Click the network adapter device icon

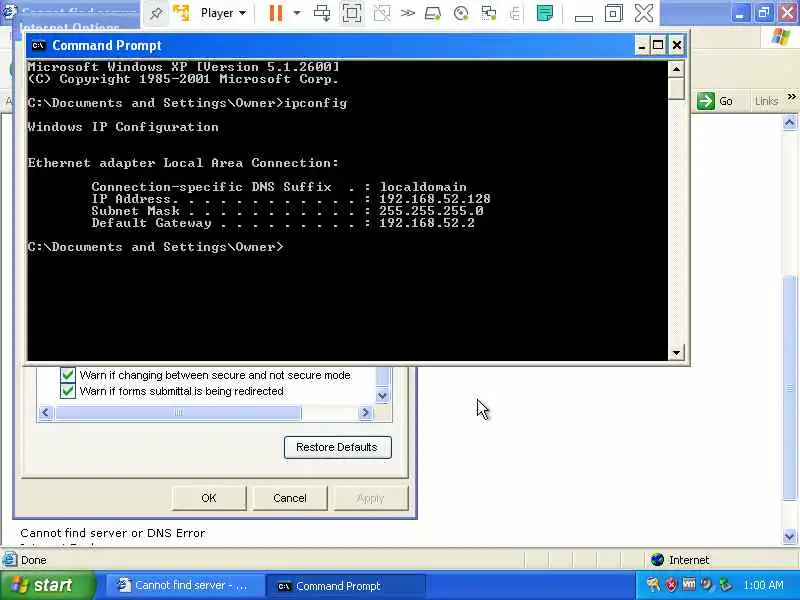[489, 13]
